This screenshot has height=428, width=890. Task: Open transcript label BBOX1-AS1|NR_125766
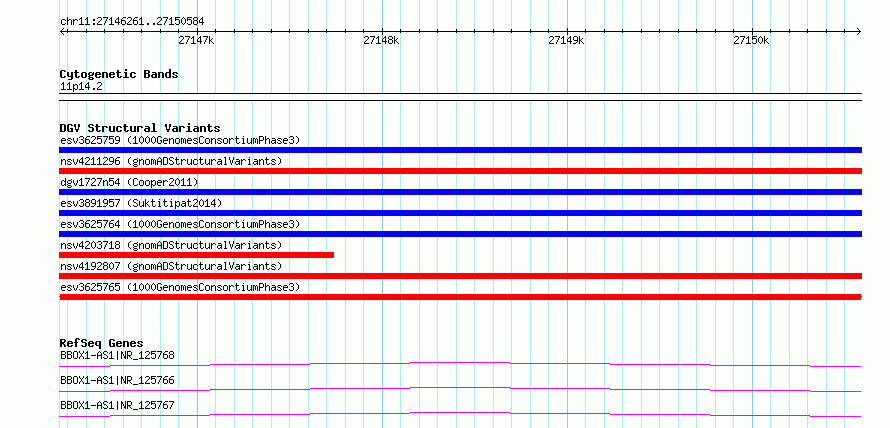pyautogui.click(x=117, y=380)
